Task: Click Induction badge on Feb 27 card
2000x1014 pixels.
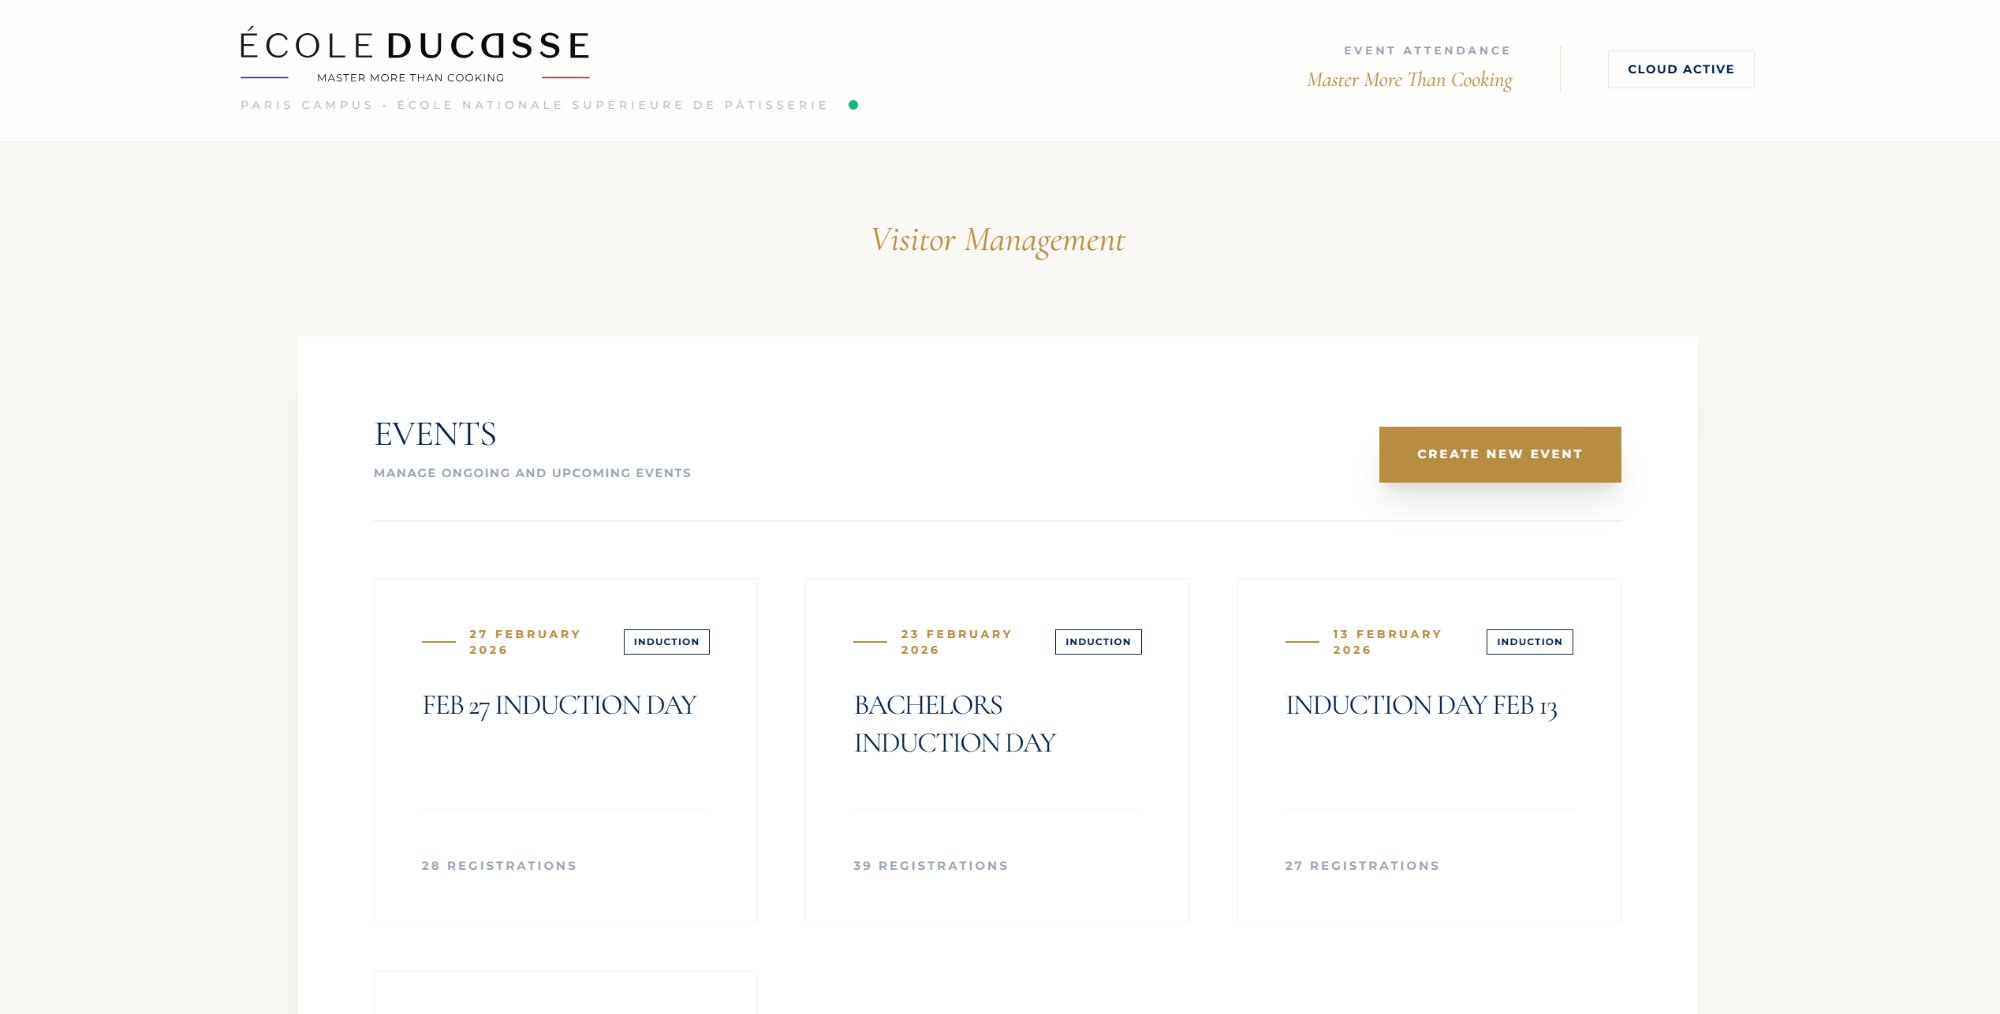Action: pyautogui.click(x=666, y=642)
